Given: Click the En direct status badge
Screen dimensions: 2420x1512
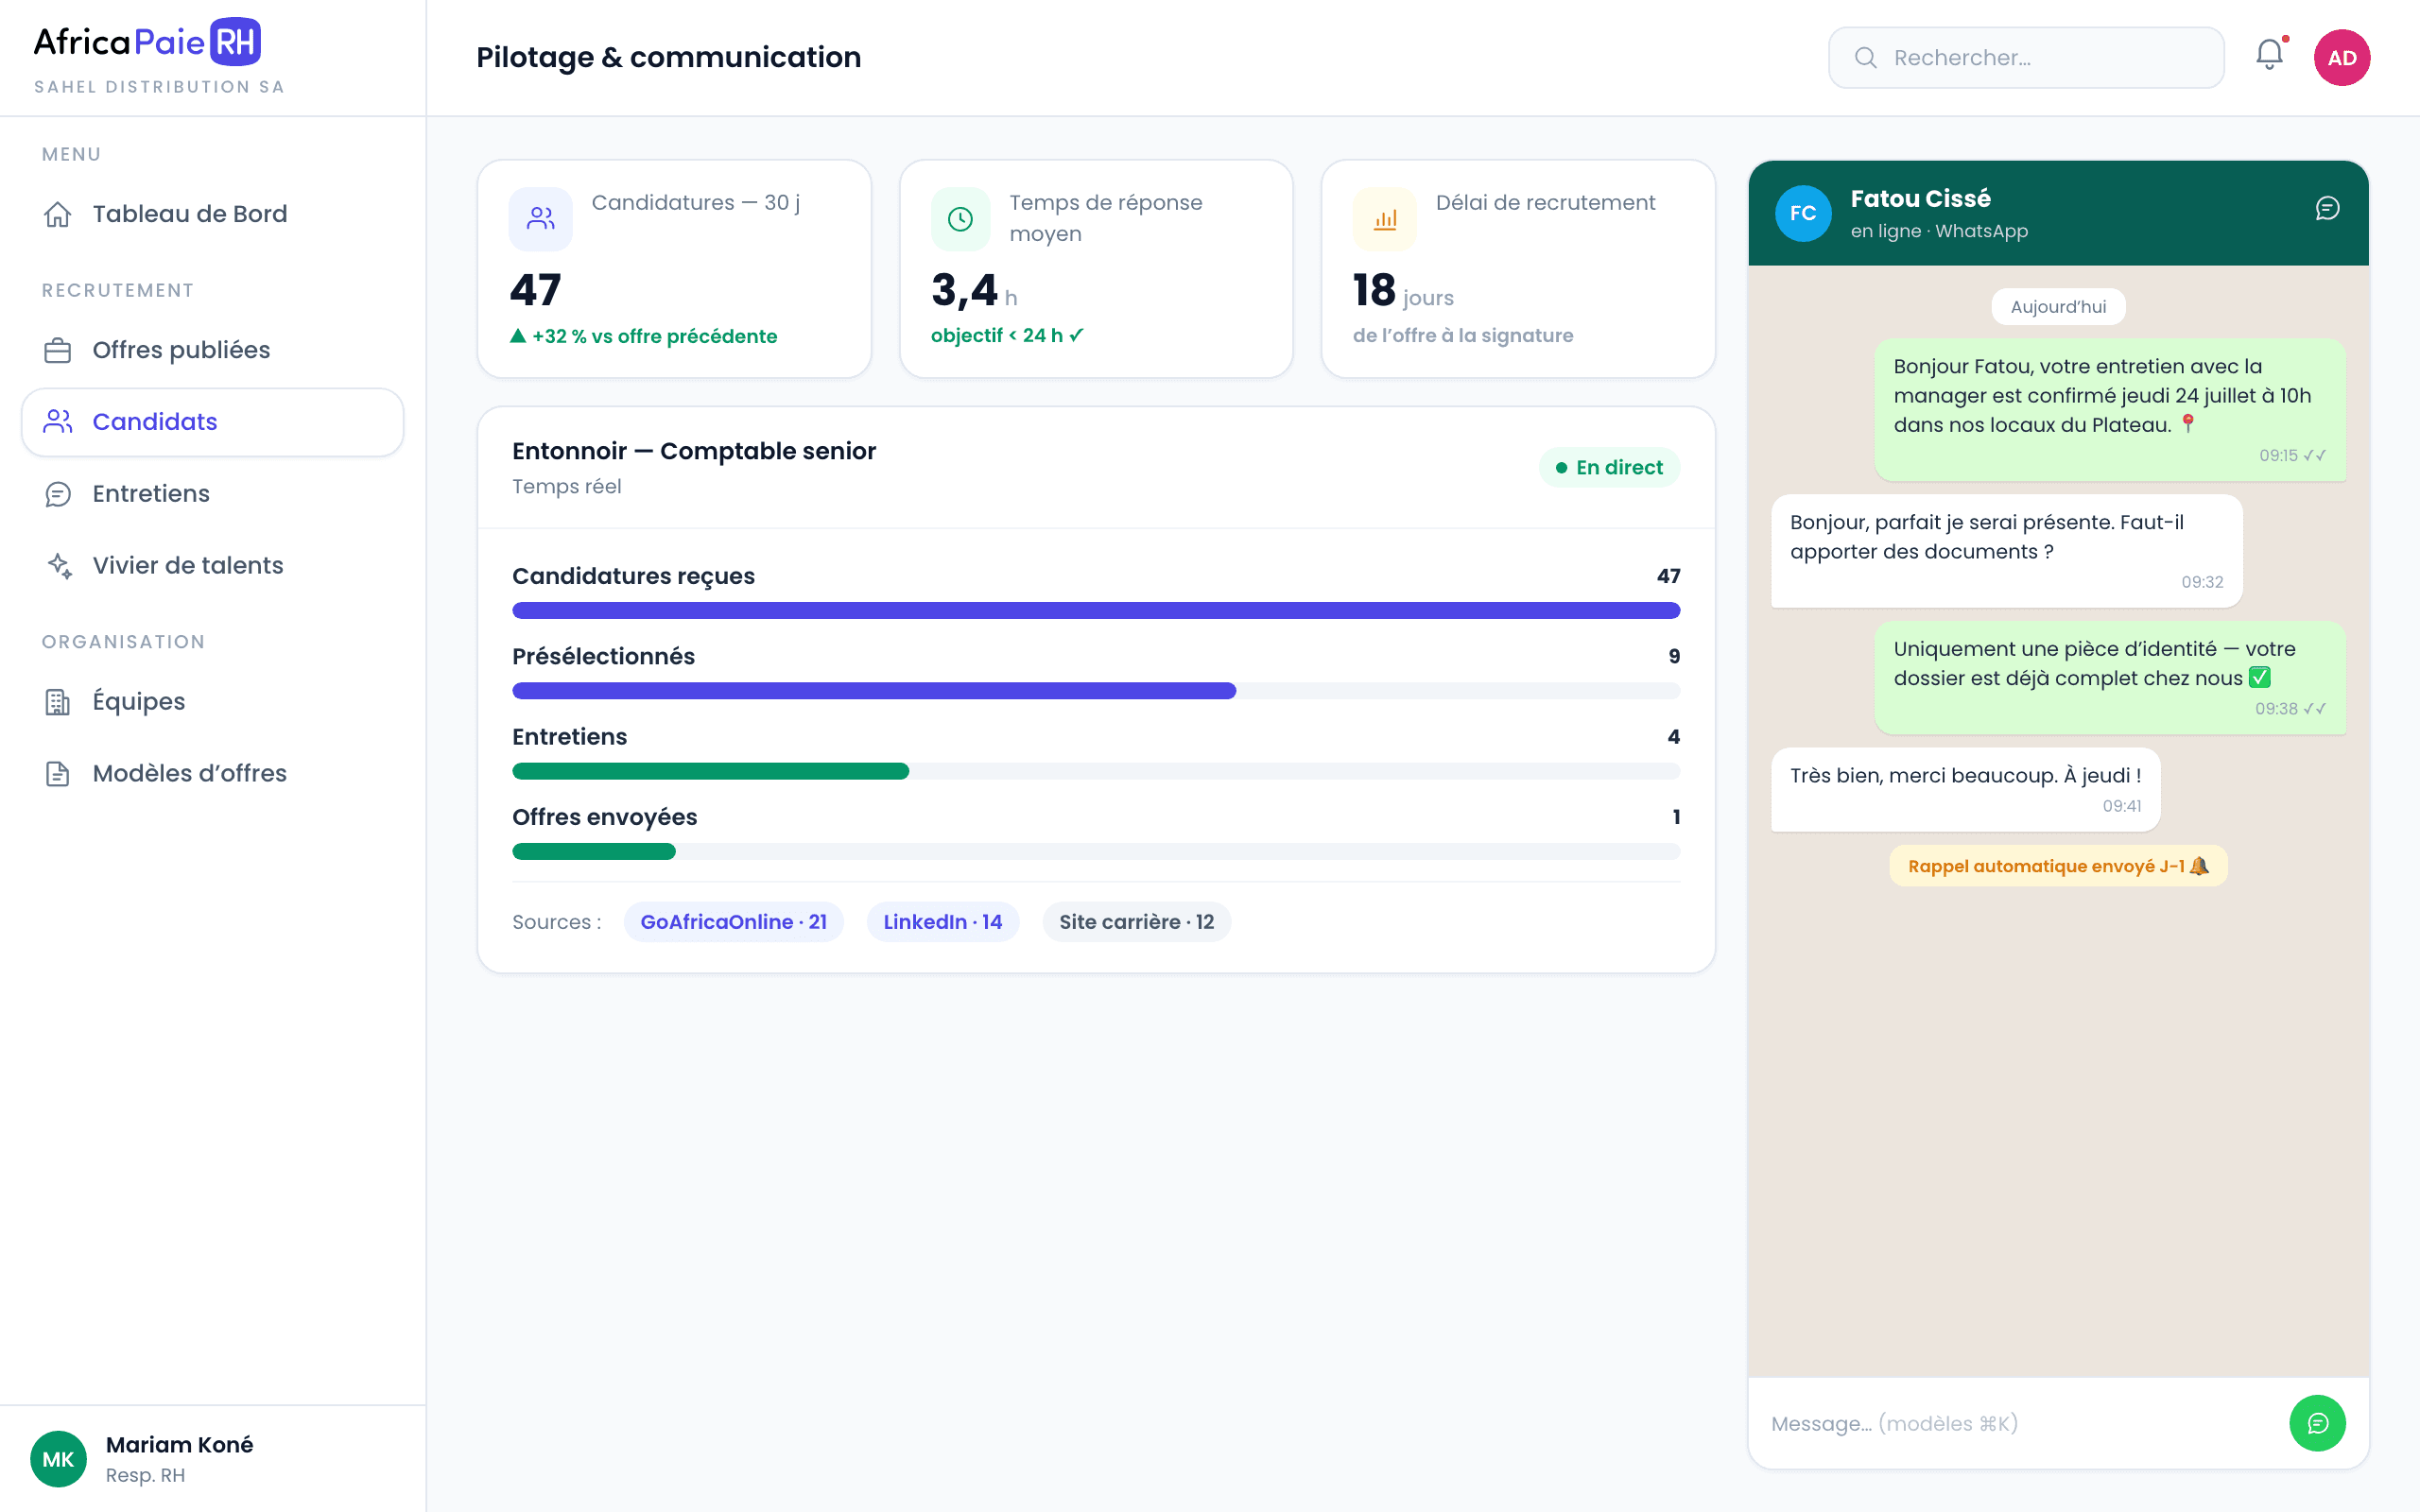Looking at the screenshot, I should (1609, 468).
